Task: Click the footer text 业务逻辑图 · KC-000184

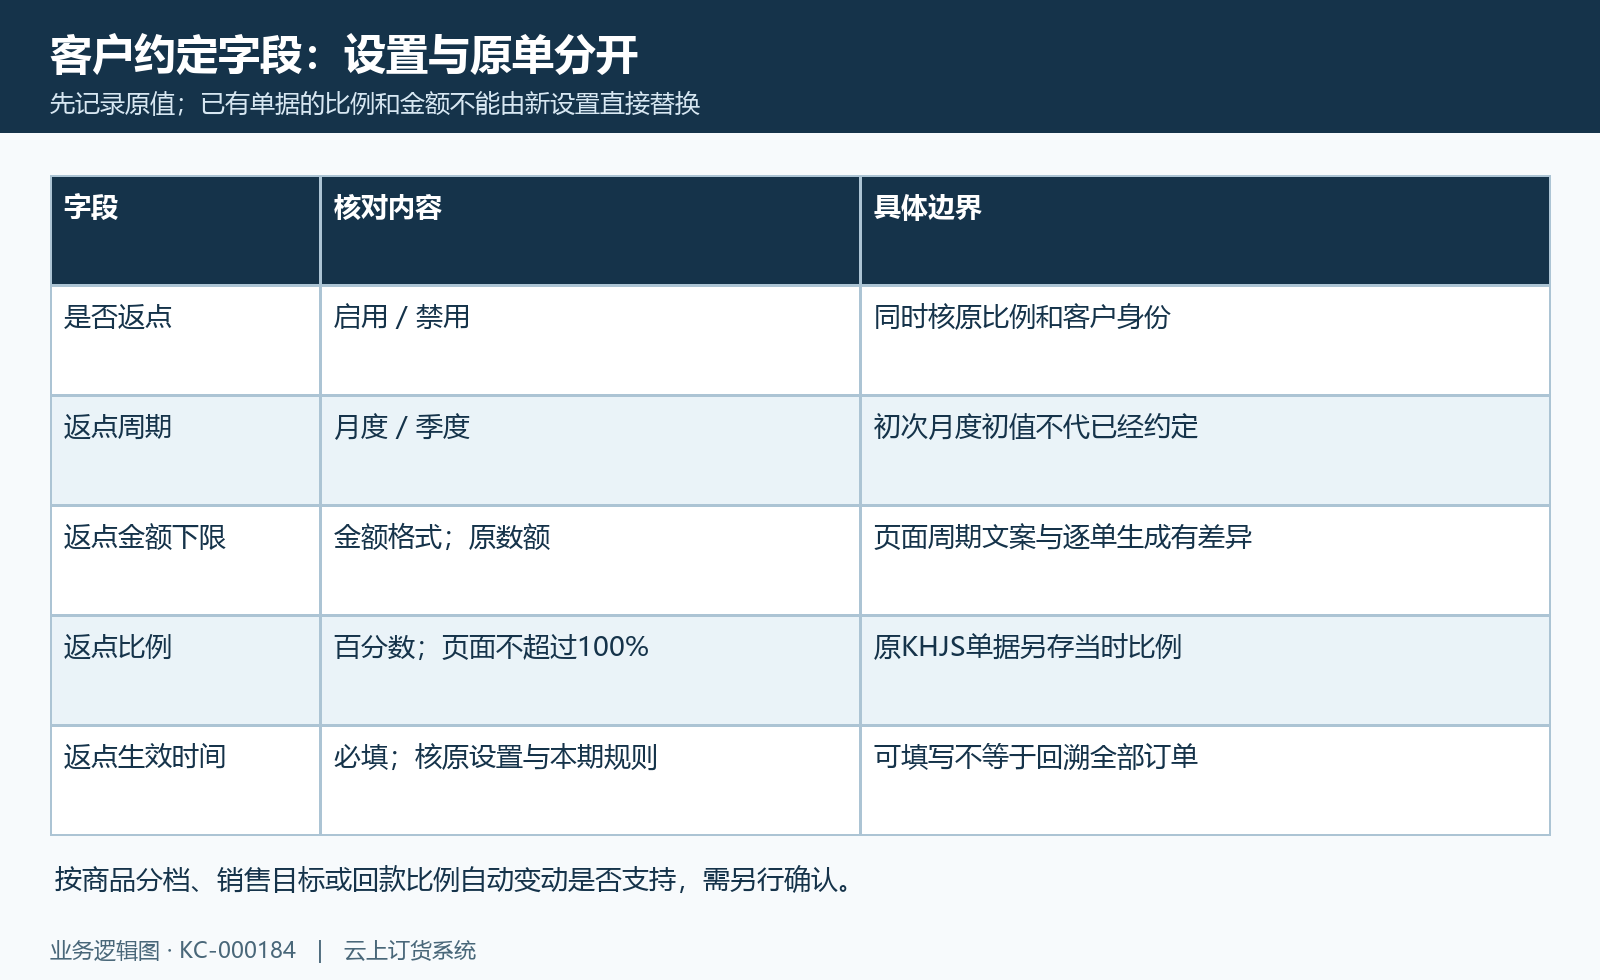Action: [173, 950]
